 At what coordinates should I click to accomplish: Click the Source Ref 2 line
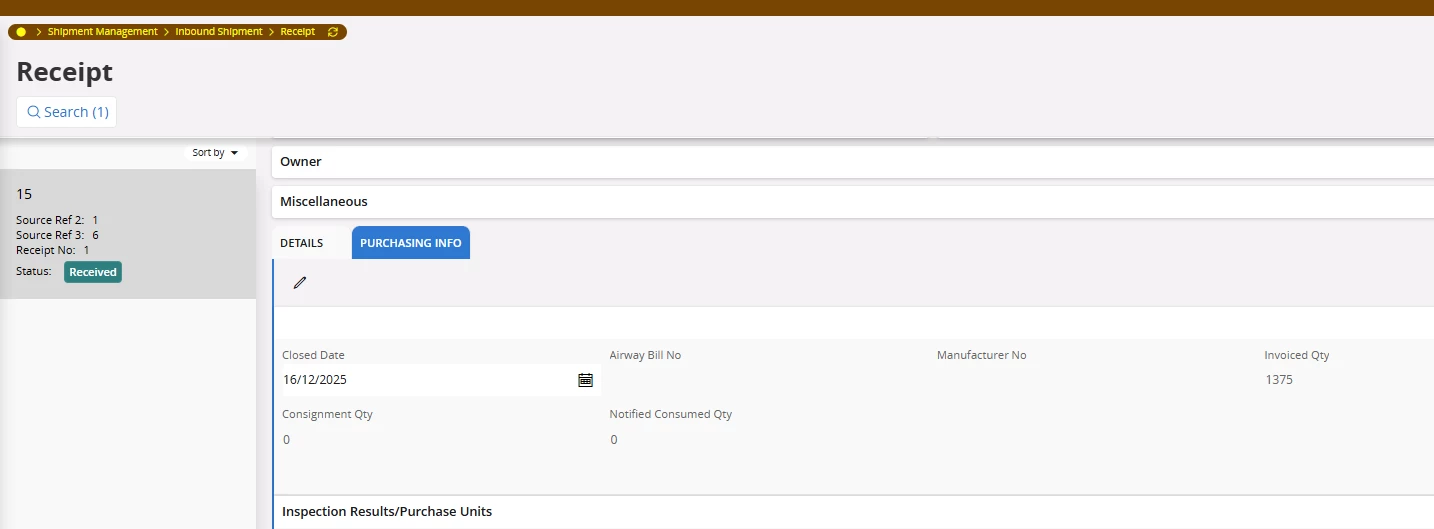click(57, 220)
